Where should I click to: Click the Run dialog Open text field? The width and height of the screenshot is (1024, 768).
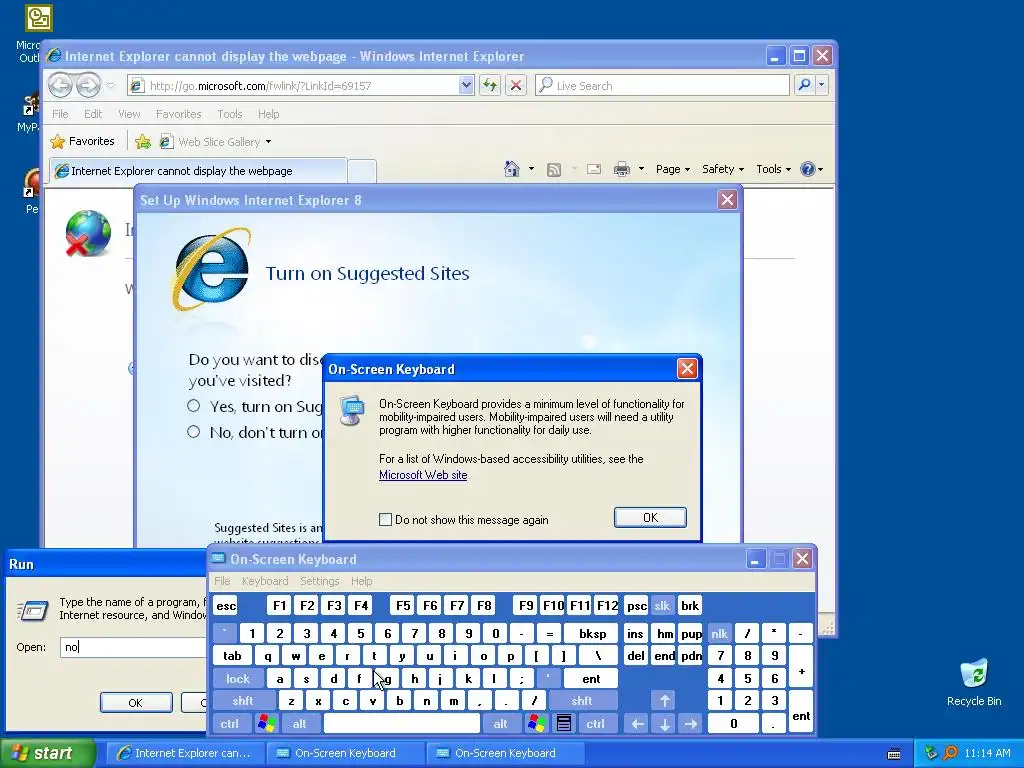click(133, 647)
